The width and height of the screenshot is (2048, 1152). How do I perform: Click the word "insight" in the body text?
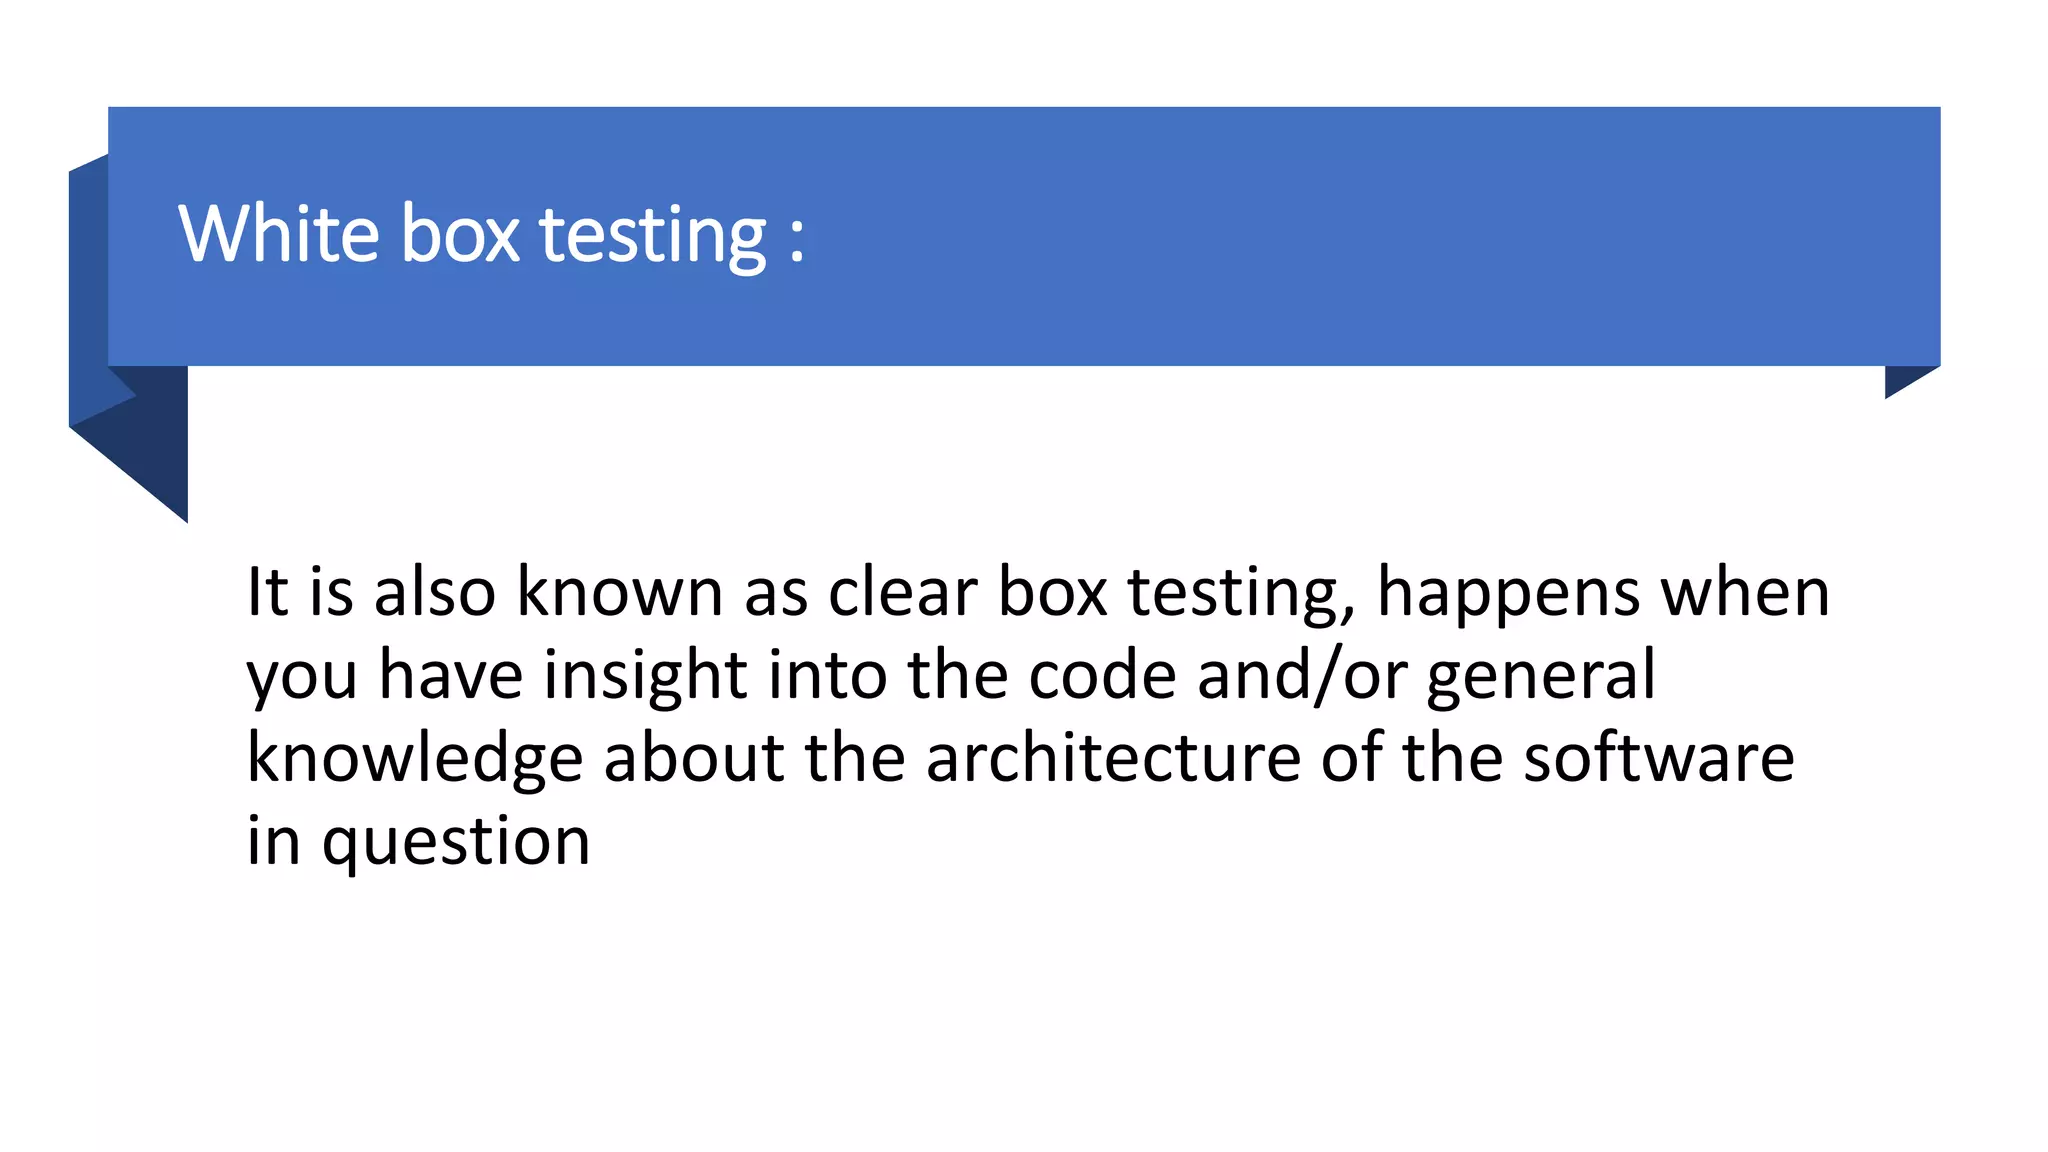click(645, 675)
